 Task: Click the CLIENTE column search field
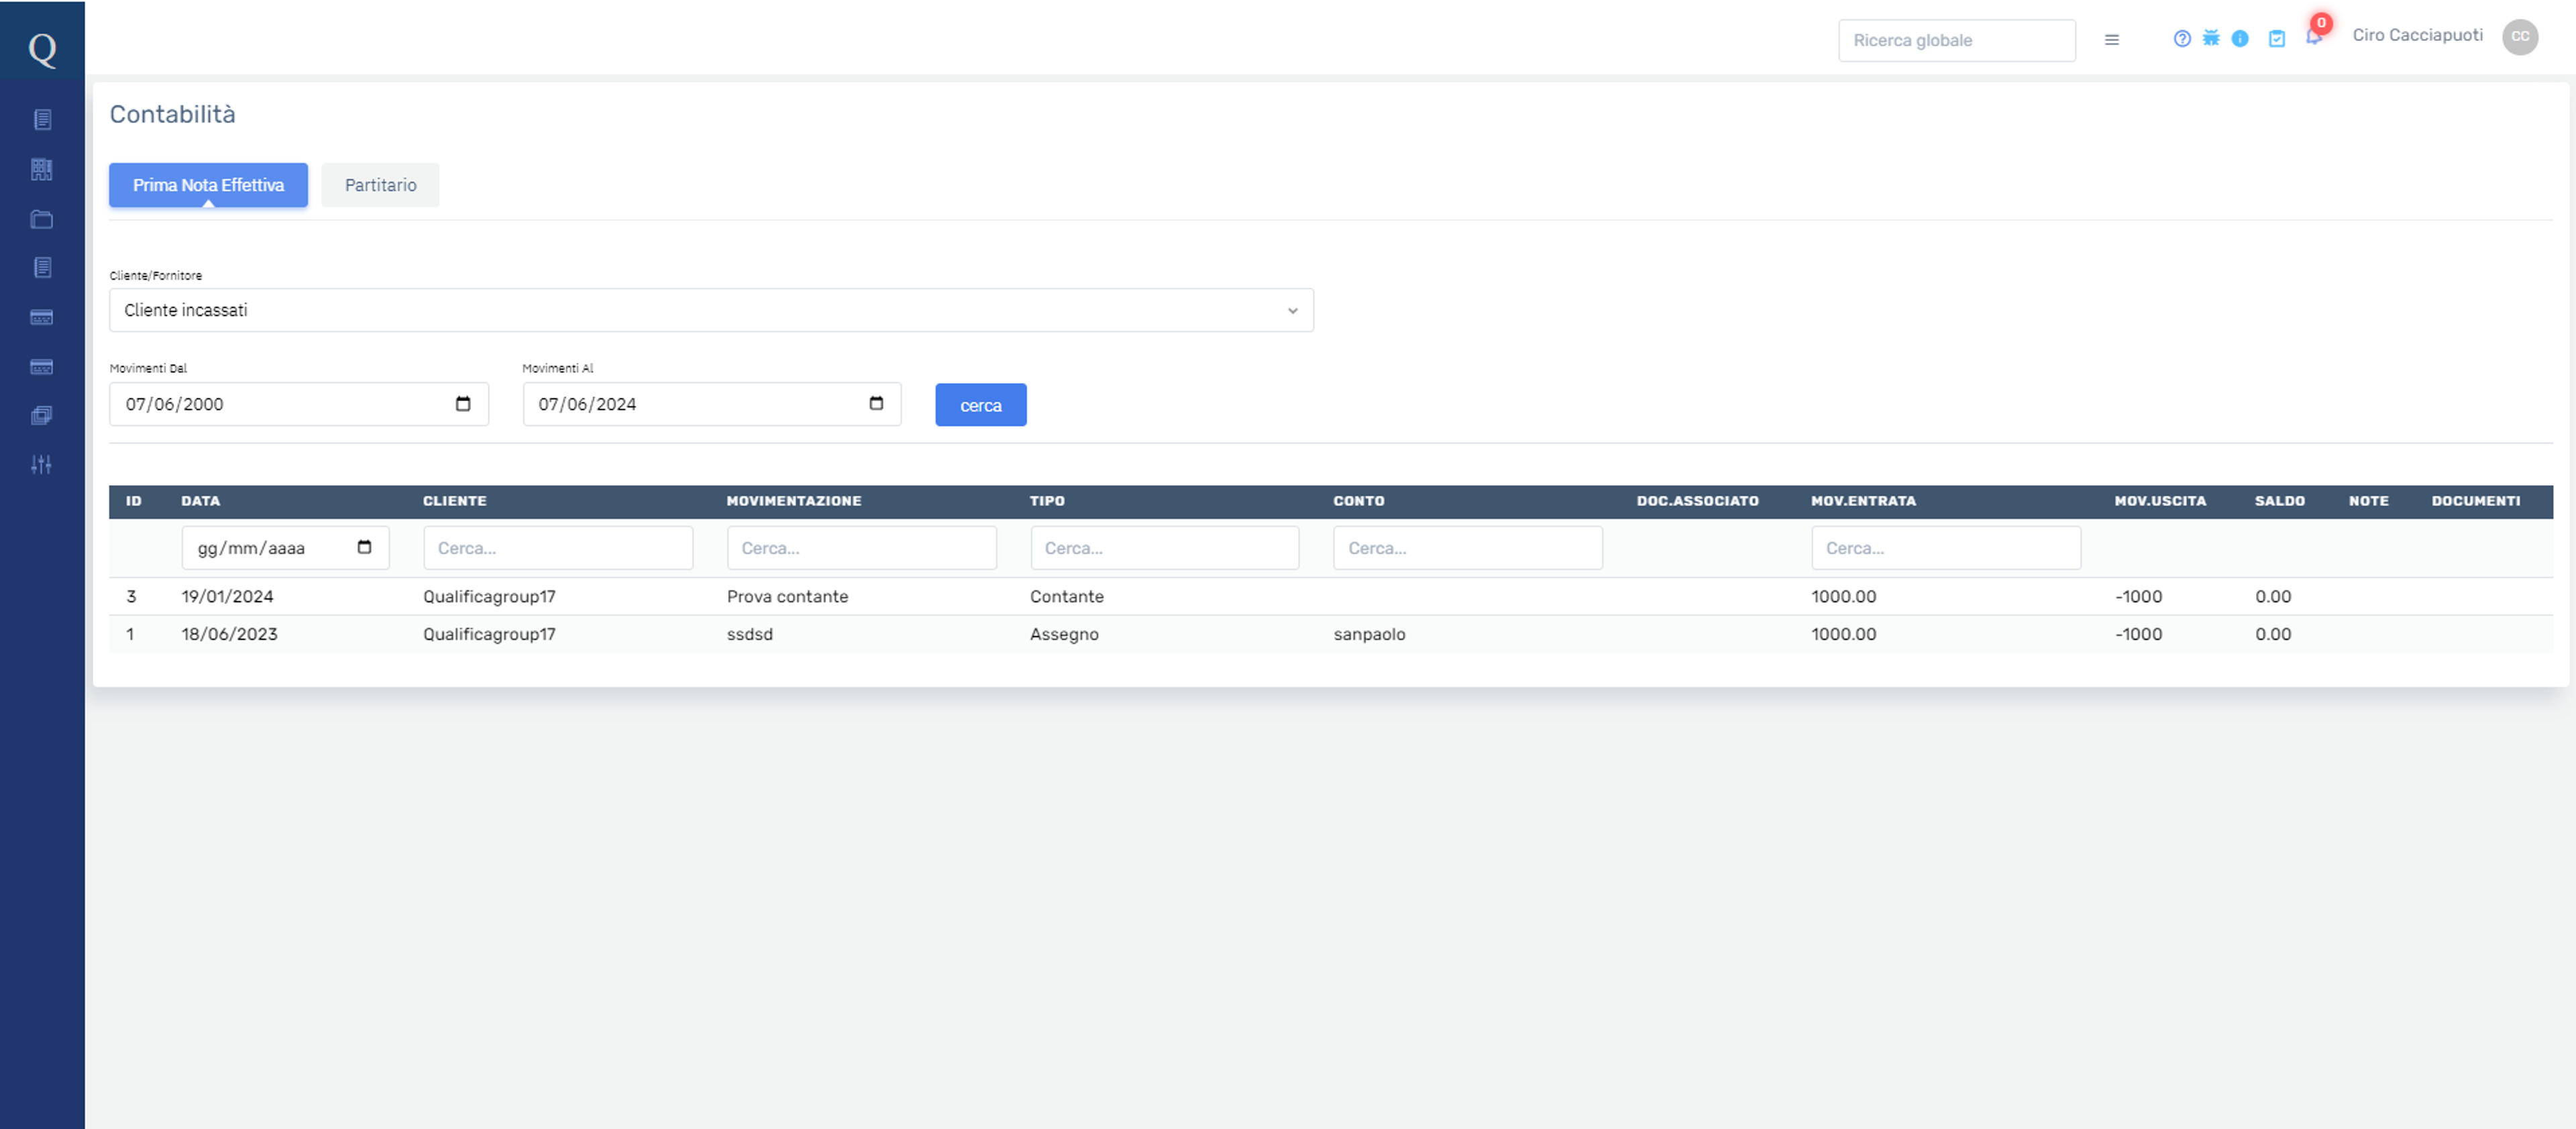558,548
